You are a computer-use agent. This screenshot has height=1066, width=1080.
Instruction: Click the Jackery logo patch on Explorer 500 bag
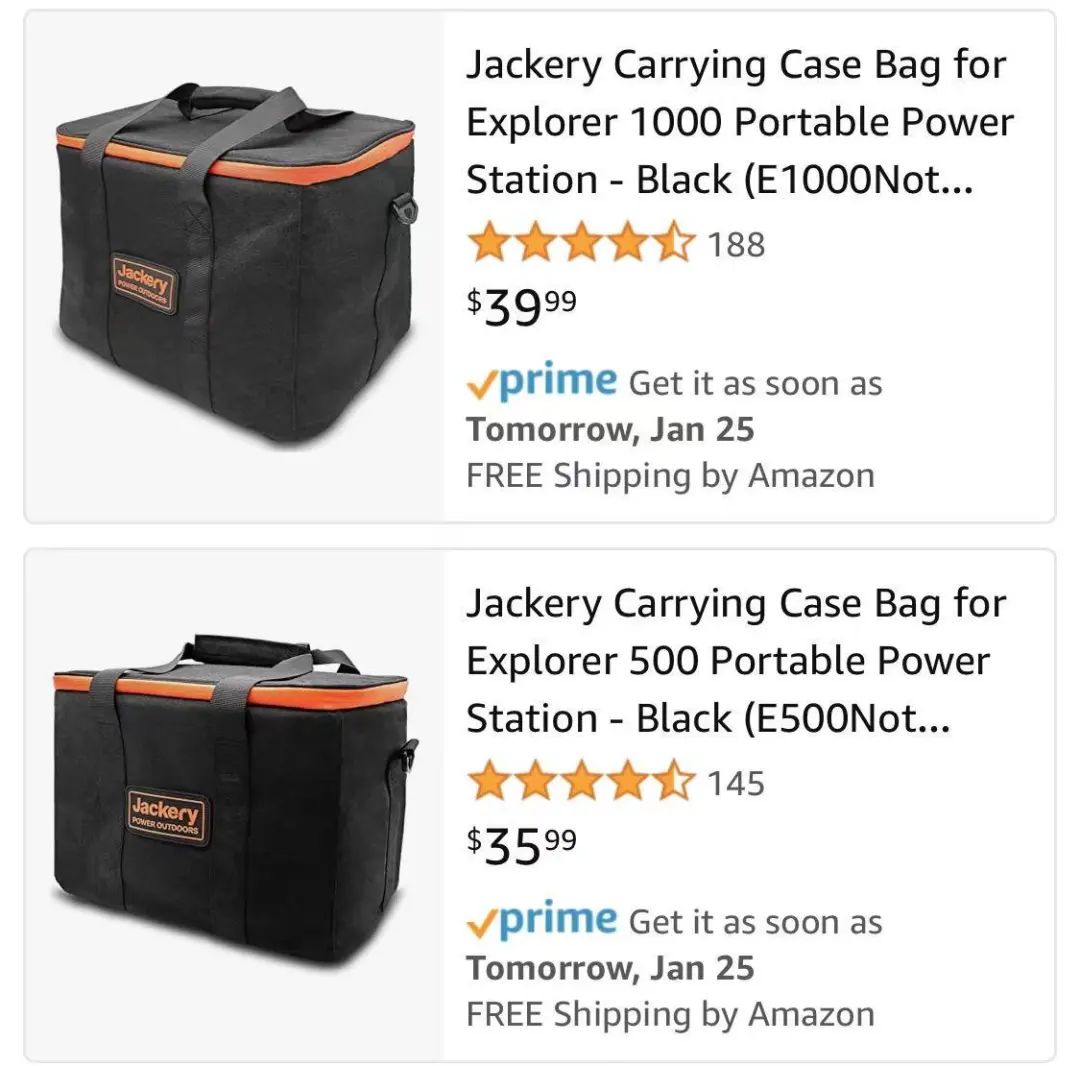pos(166,816)
